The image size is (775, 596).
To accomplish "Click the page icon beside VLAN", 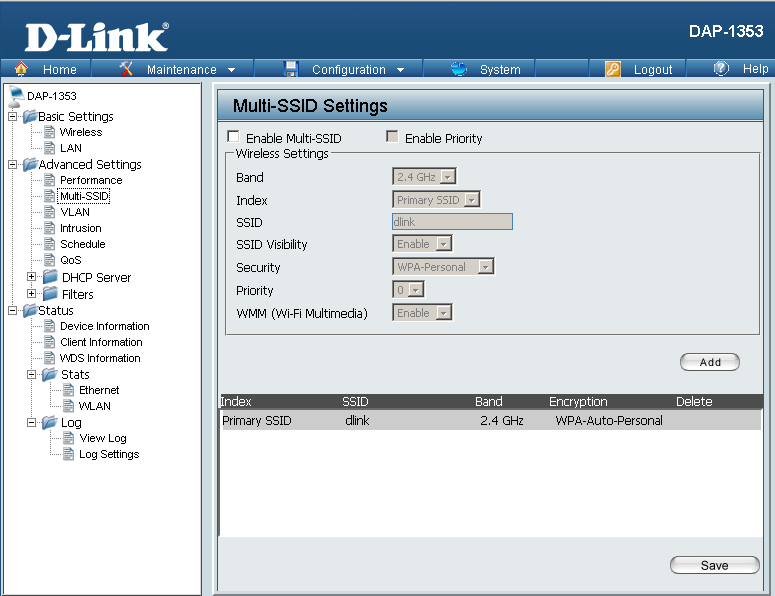I will coord(49,212).
